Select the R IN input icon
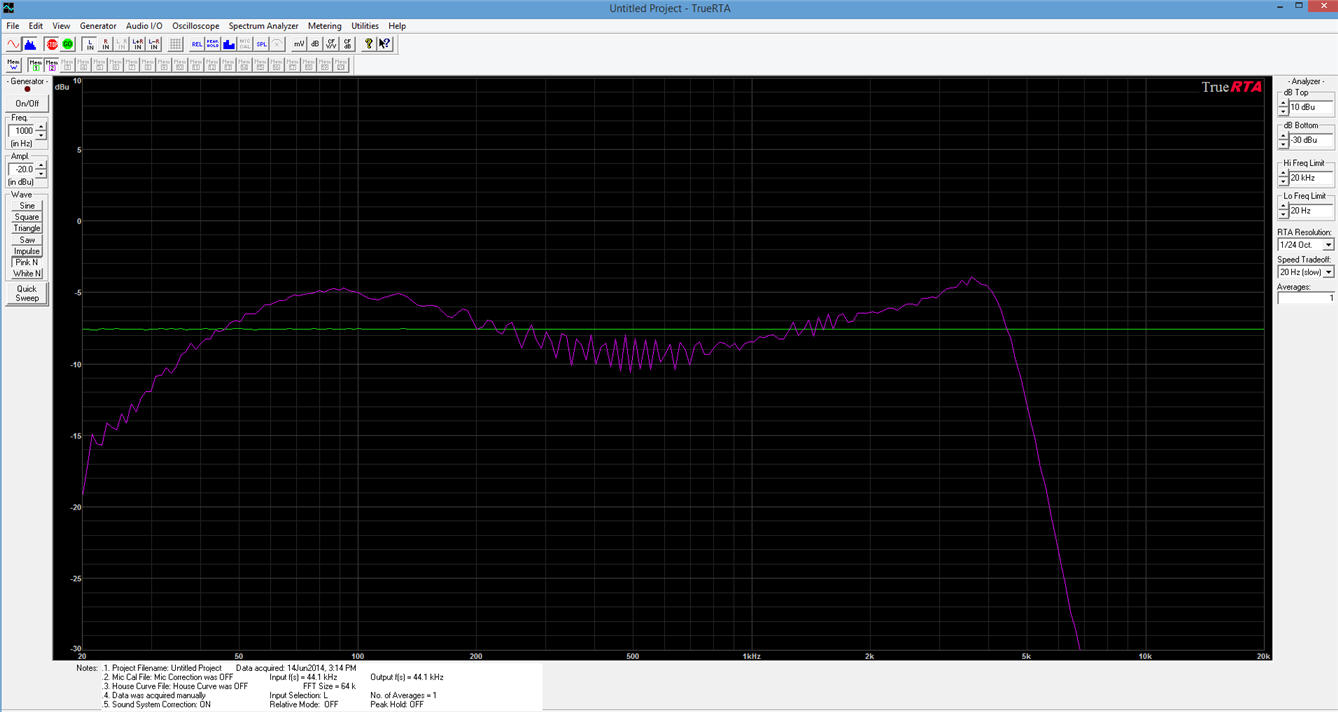This screenshot has width=1338, height=712. (106, 44)
